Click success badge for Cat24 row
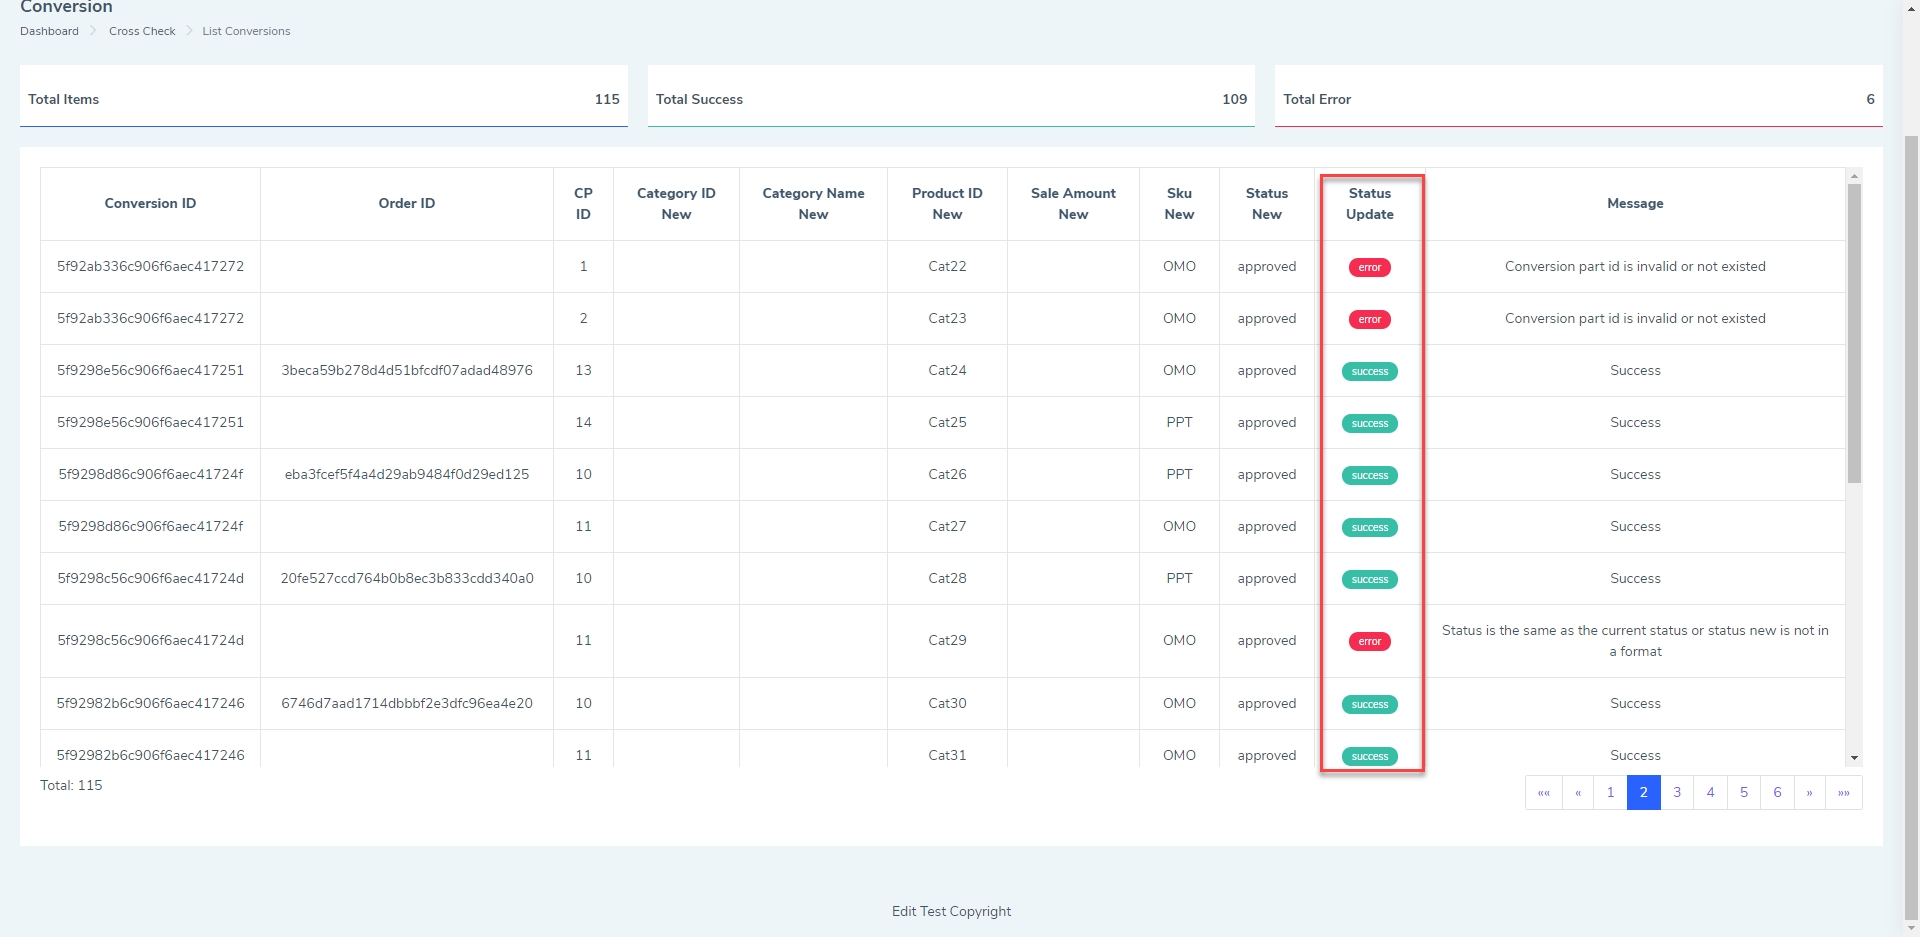 coord(1369,372)
